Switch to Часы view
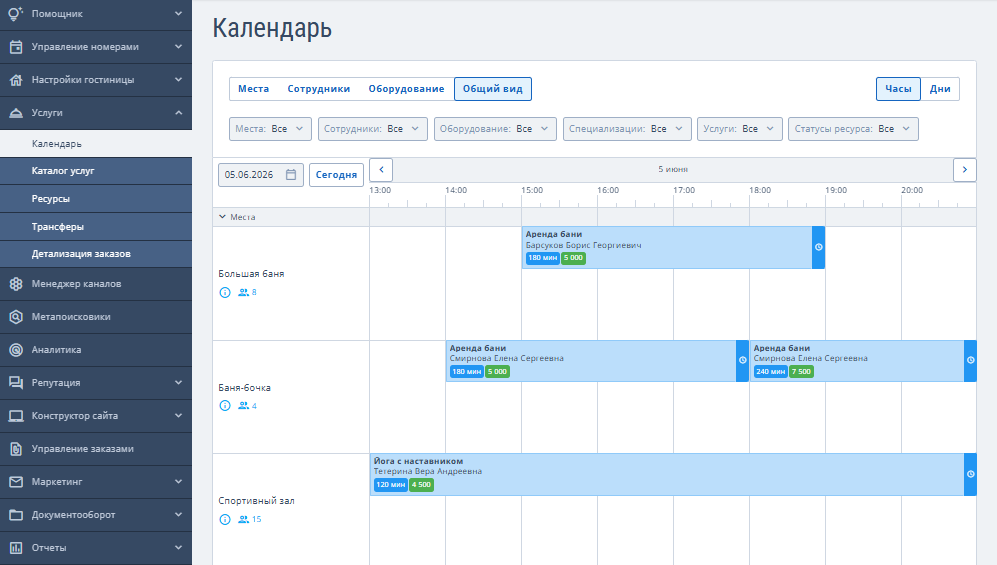997x565 pixels. [898, 89]
